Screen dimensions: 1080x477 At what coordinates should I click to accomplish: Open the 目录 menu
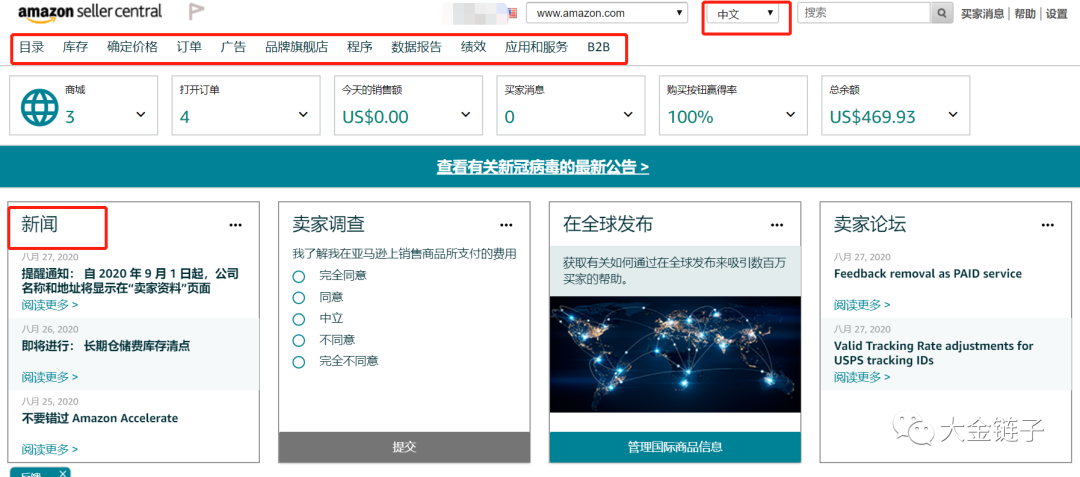pos(31,47)
